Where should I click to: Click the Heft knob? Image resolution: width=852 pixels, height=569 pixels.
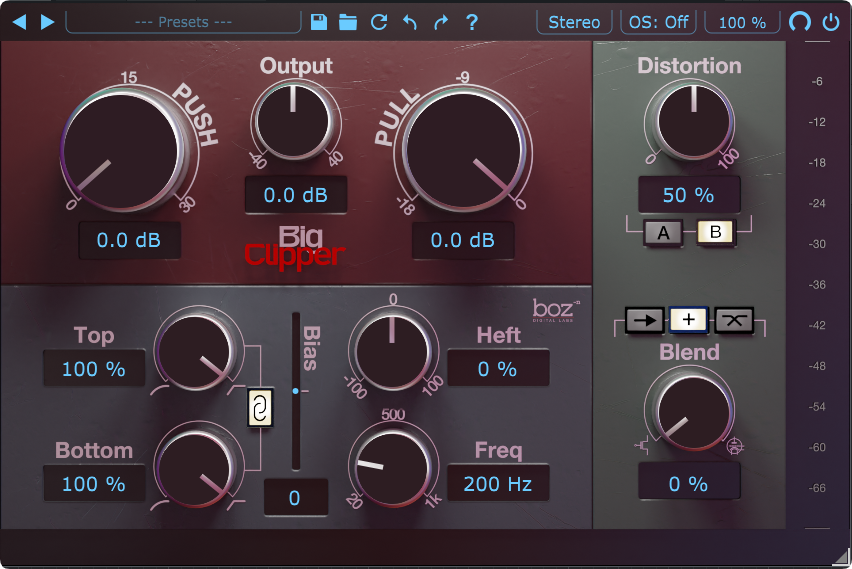click(x=392, y=351)
